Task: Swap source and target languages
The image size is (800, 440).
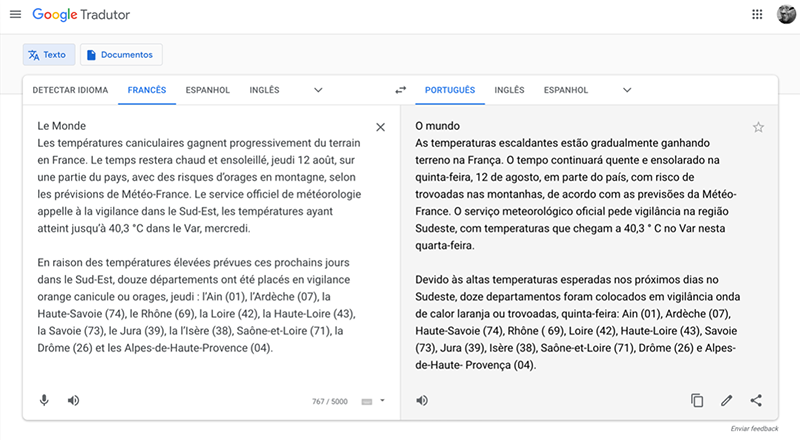Action: [400, 90]
